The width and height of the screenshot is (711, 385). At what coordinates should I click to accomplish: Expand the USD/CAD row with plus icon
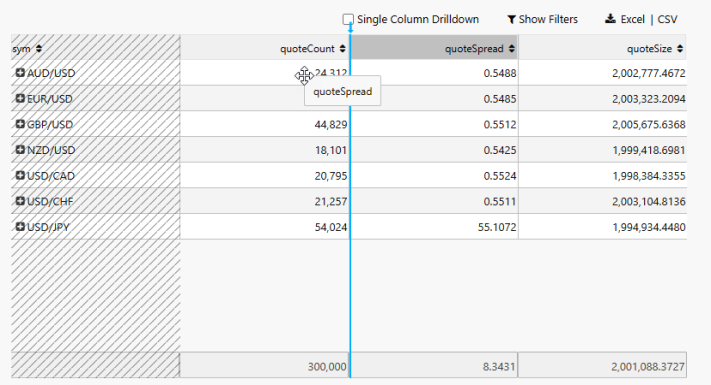(20, 175)
